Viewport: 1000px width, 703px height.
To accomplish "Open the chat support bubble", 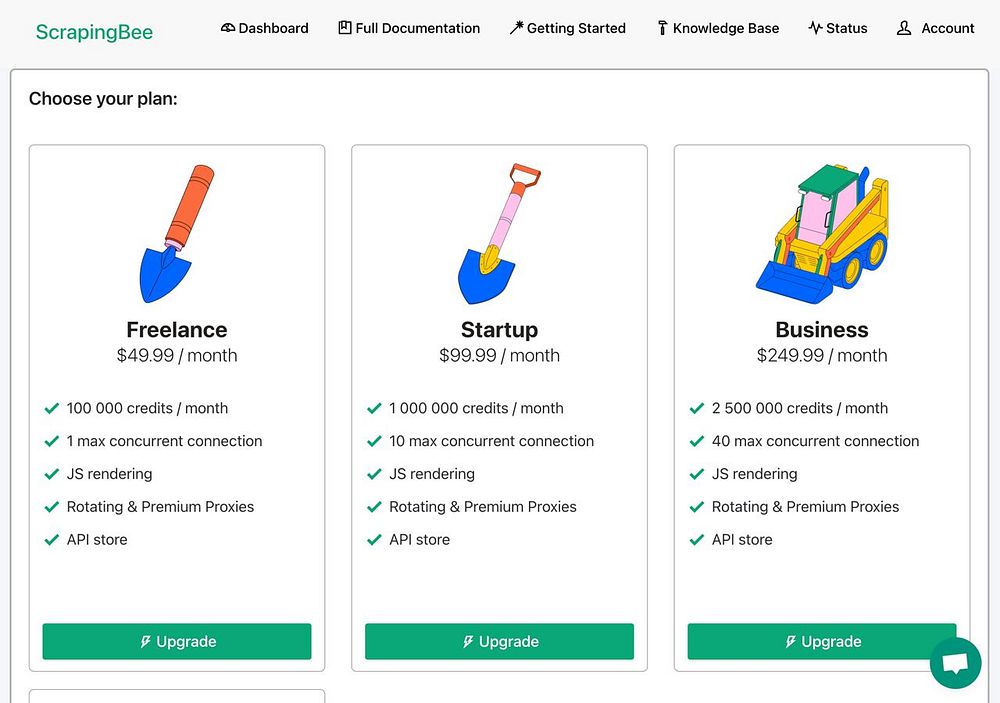I will point(955,663).
